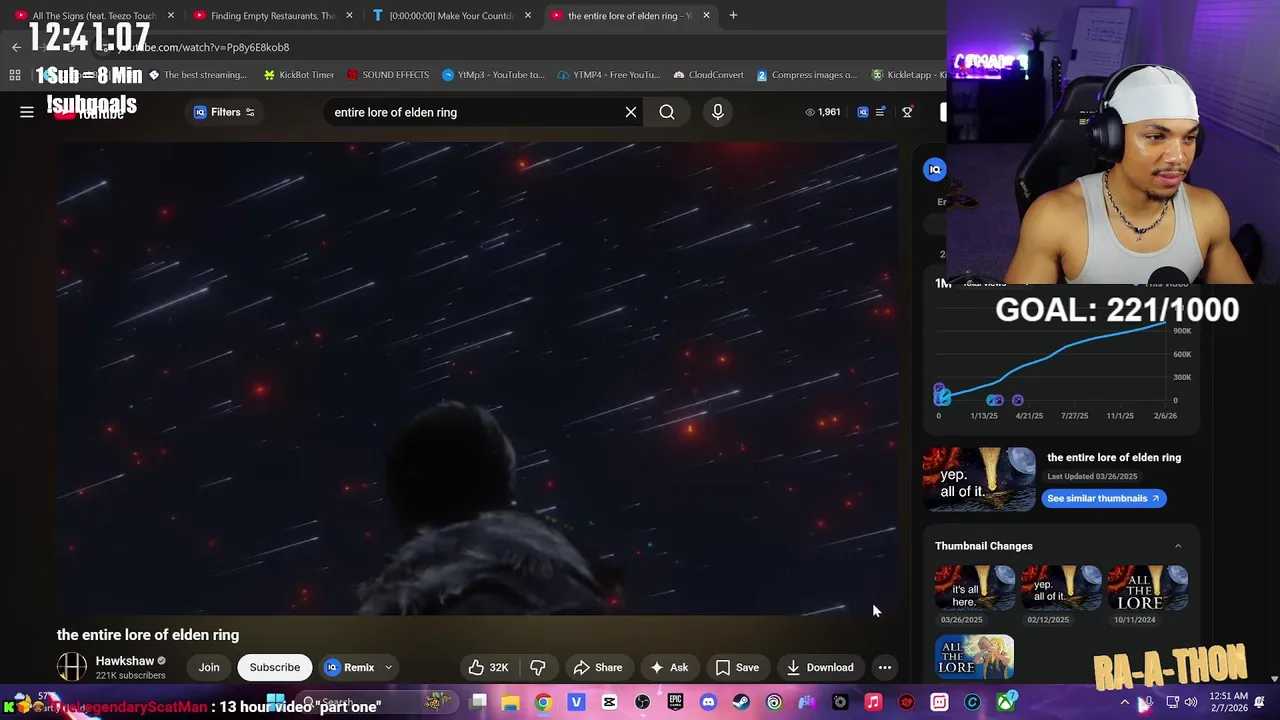The height and width of the screenshot is (720, 1280).
Task: Click the video player area
Action: (477, 378)
